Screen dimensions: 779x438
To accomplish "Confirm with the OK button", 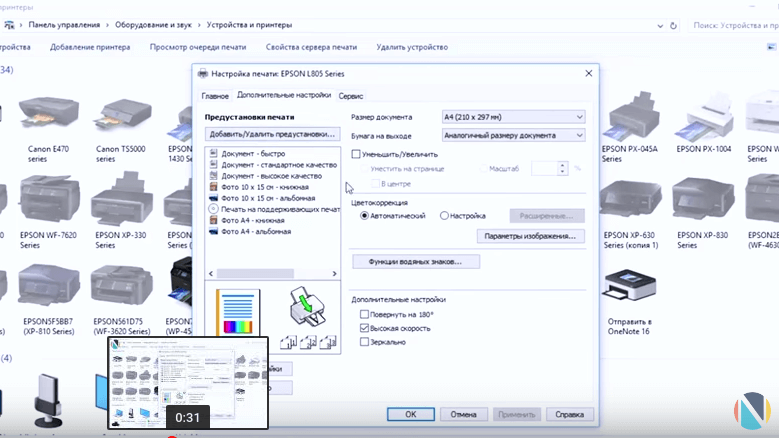I will coord(410,414).
